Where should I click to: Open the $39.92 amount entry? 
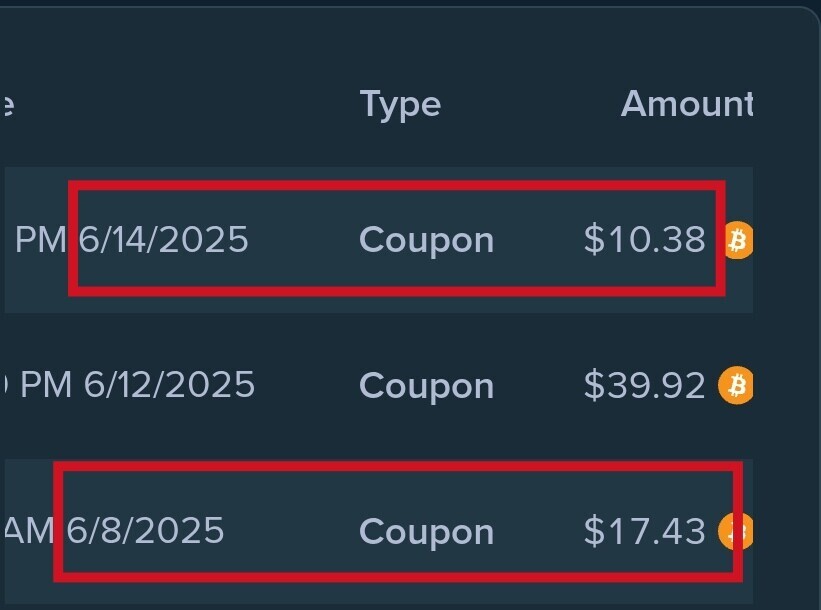pyautogui.click(x=645, y=385)
